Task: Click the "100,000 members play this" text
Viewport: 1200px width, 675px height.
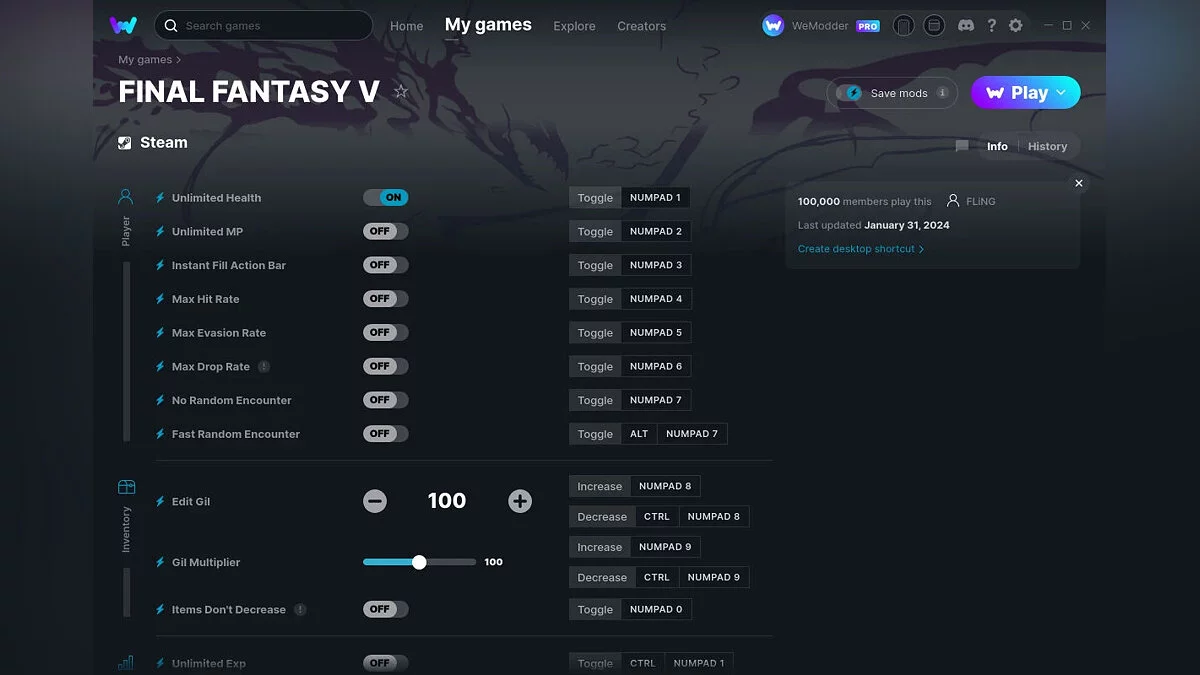Action: click(x=864, y=202)
